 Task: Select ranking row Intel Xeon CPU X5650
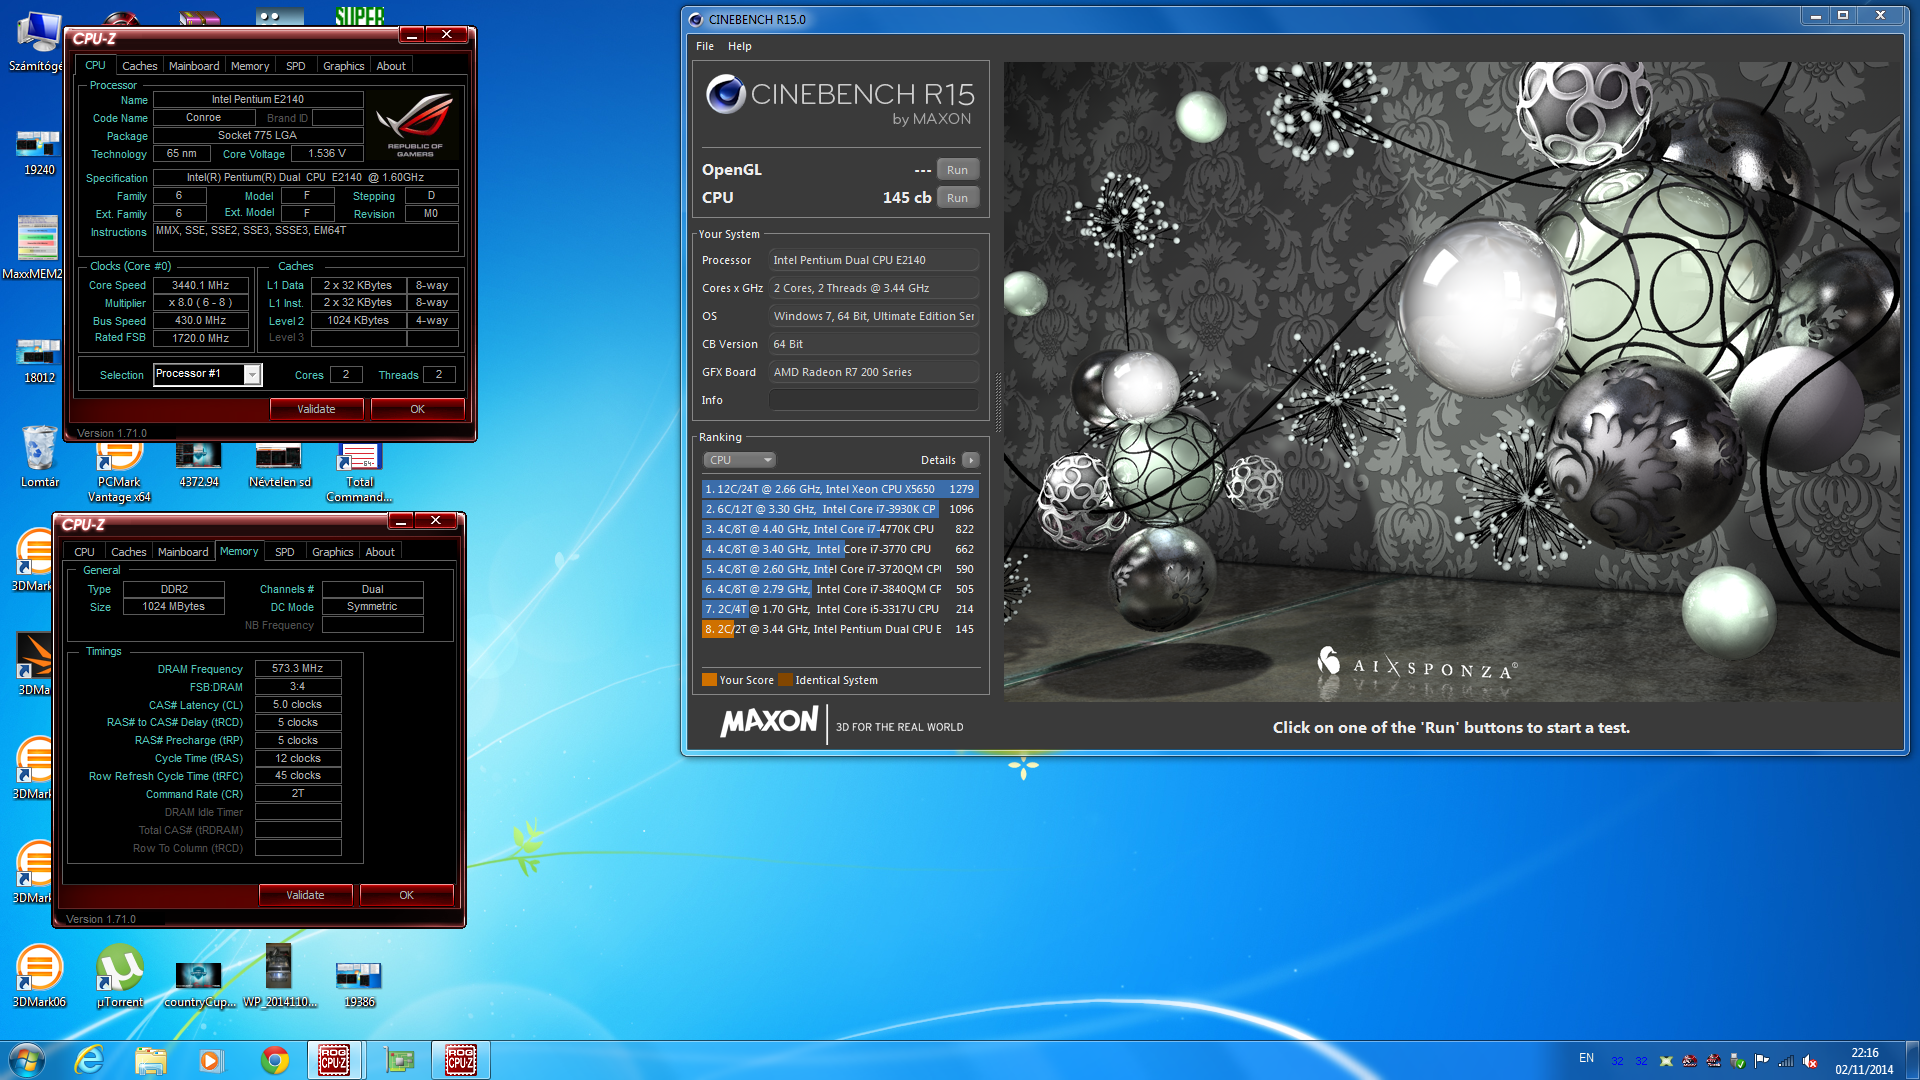[x=840, y=489]
